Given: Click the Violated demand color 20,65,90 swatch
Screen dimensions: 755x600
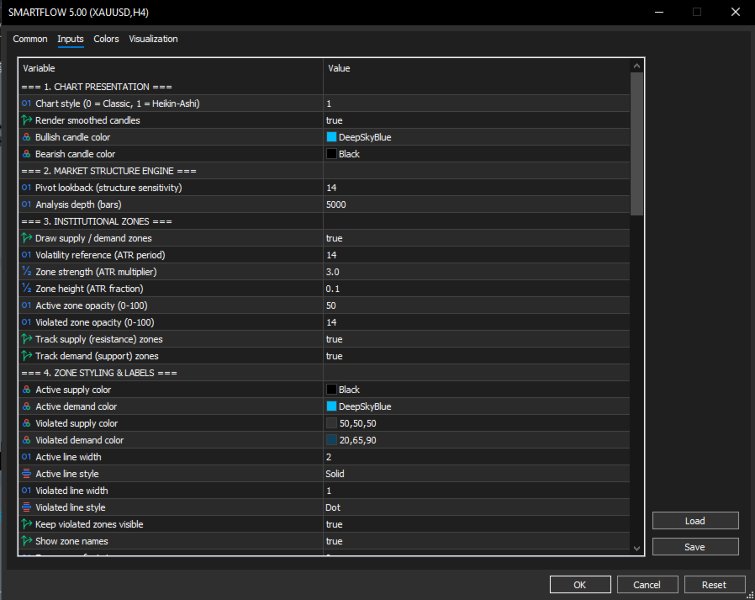Looking at the screenshot, I should coord(331,440).
